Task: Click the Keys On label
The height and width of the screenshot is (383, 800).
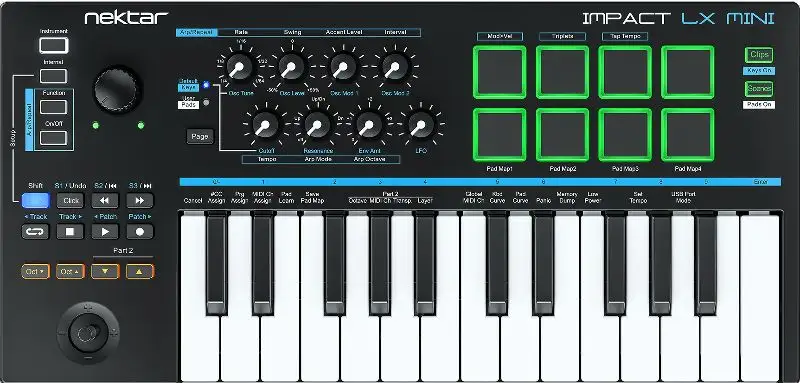Action: coord(759,71)
